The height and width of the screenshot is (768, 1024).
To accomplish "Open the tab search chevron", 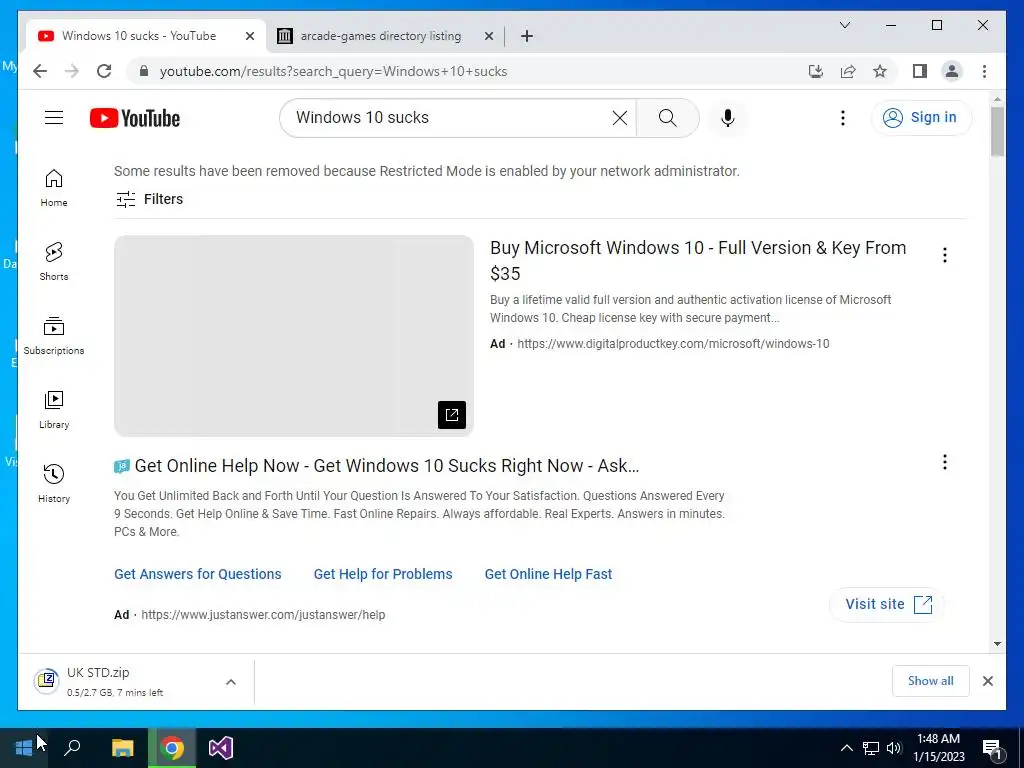I will tap(844, 25).
